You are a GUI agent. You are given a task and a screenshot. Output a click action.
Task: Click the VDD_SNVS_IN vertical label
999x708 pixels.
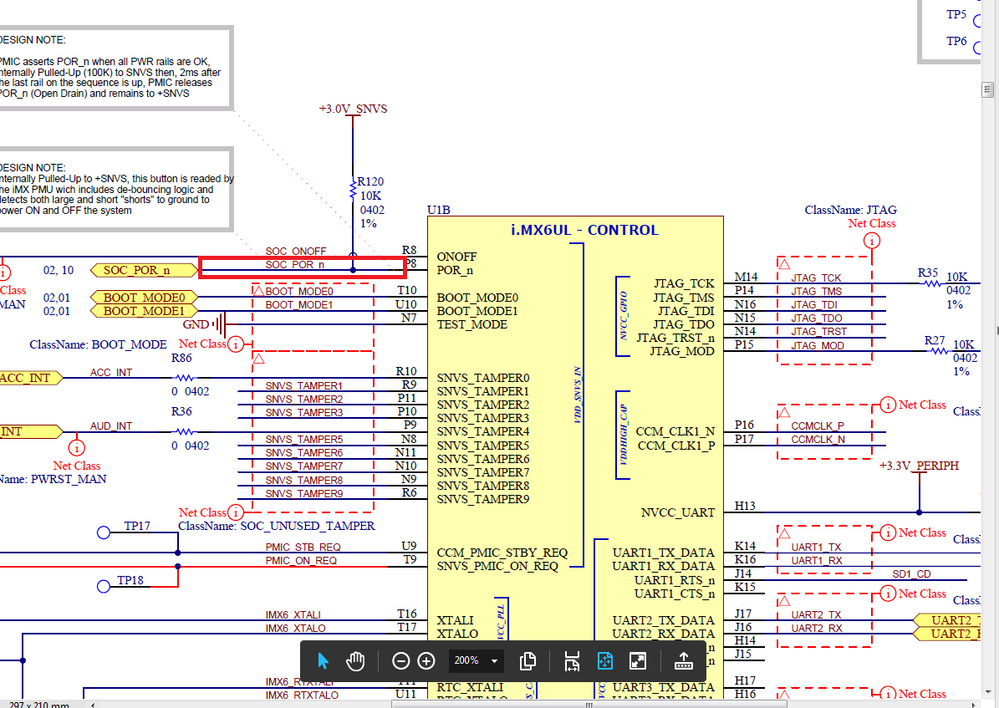[x=577, y=394]
